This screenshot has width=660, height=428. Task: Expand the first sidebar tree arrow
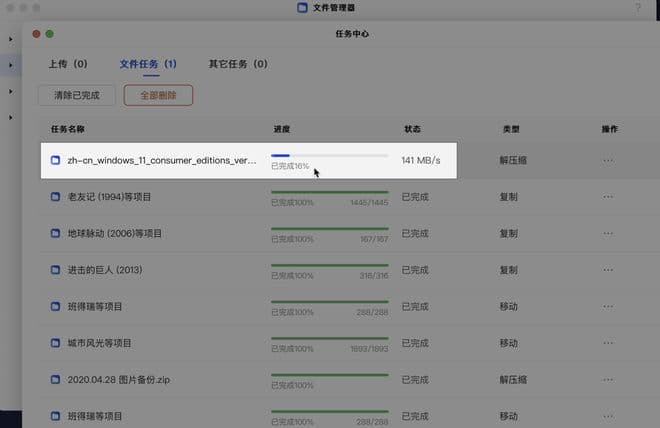tap(11, 39)
